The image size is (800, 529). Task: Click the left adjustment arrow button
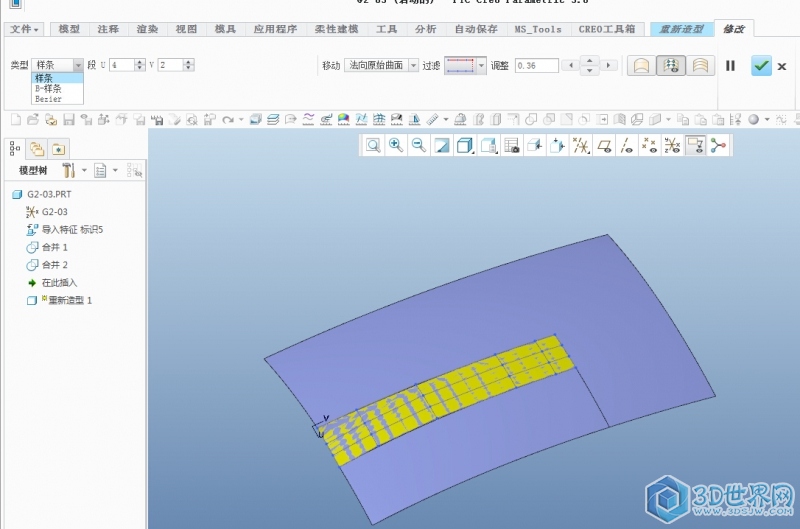pos(571,65)
